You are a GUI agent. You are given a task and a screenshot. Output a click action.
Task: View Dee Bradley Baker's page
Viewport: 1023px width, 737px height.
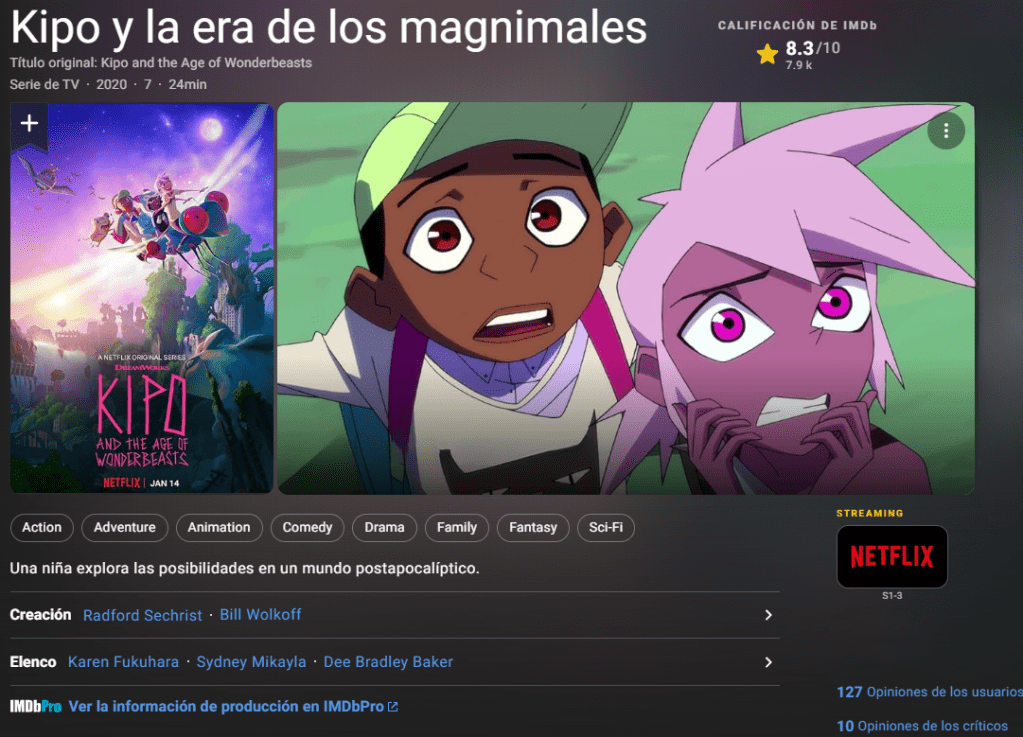point(388,662)
